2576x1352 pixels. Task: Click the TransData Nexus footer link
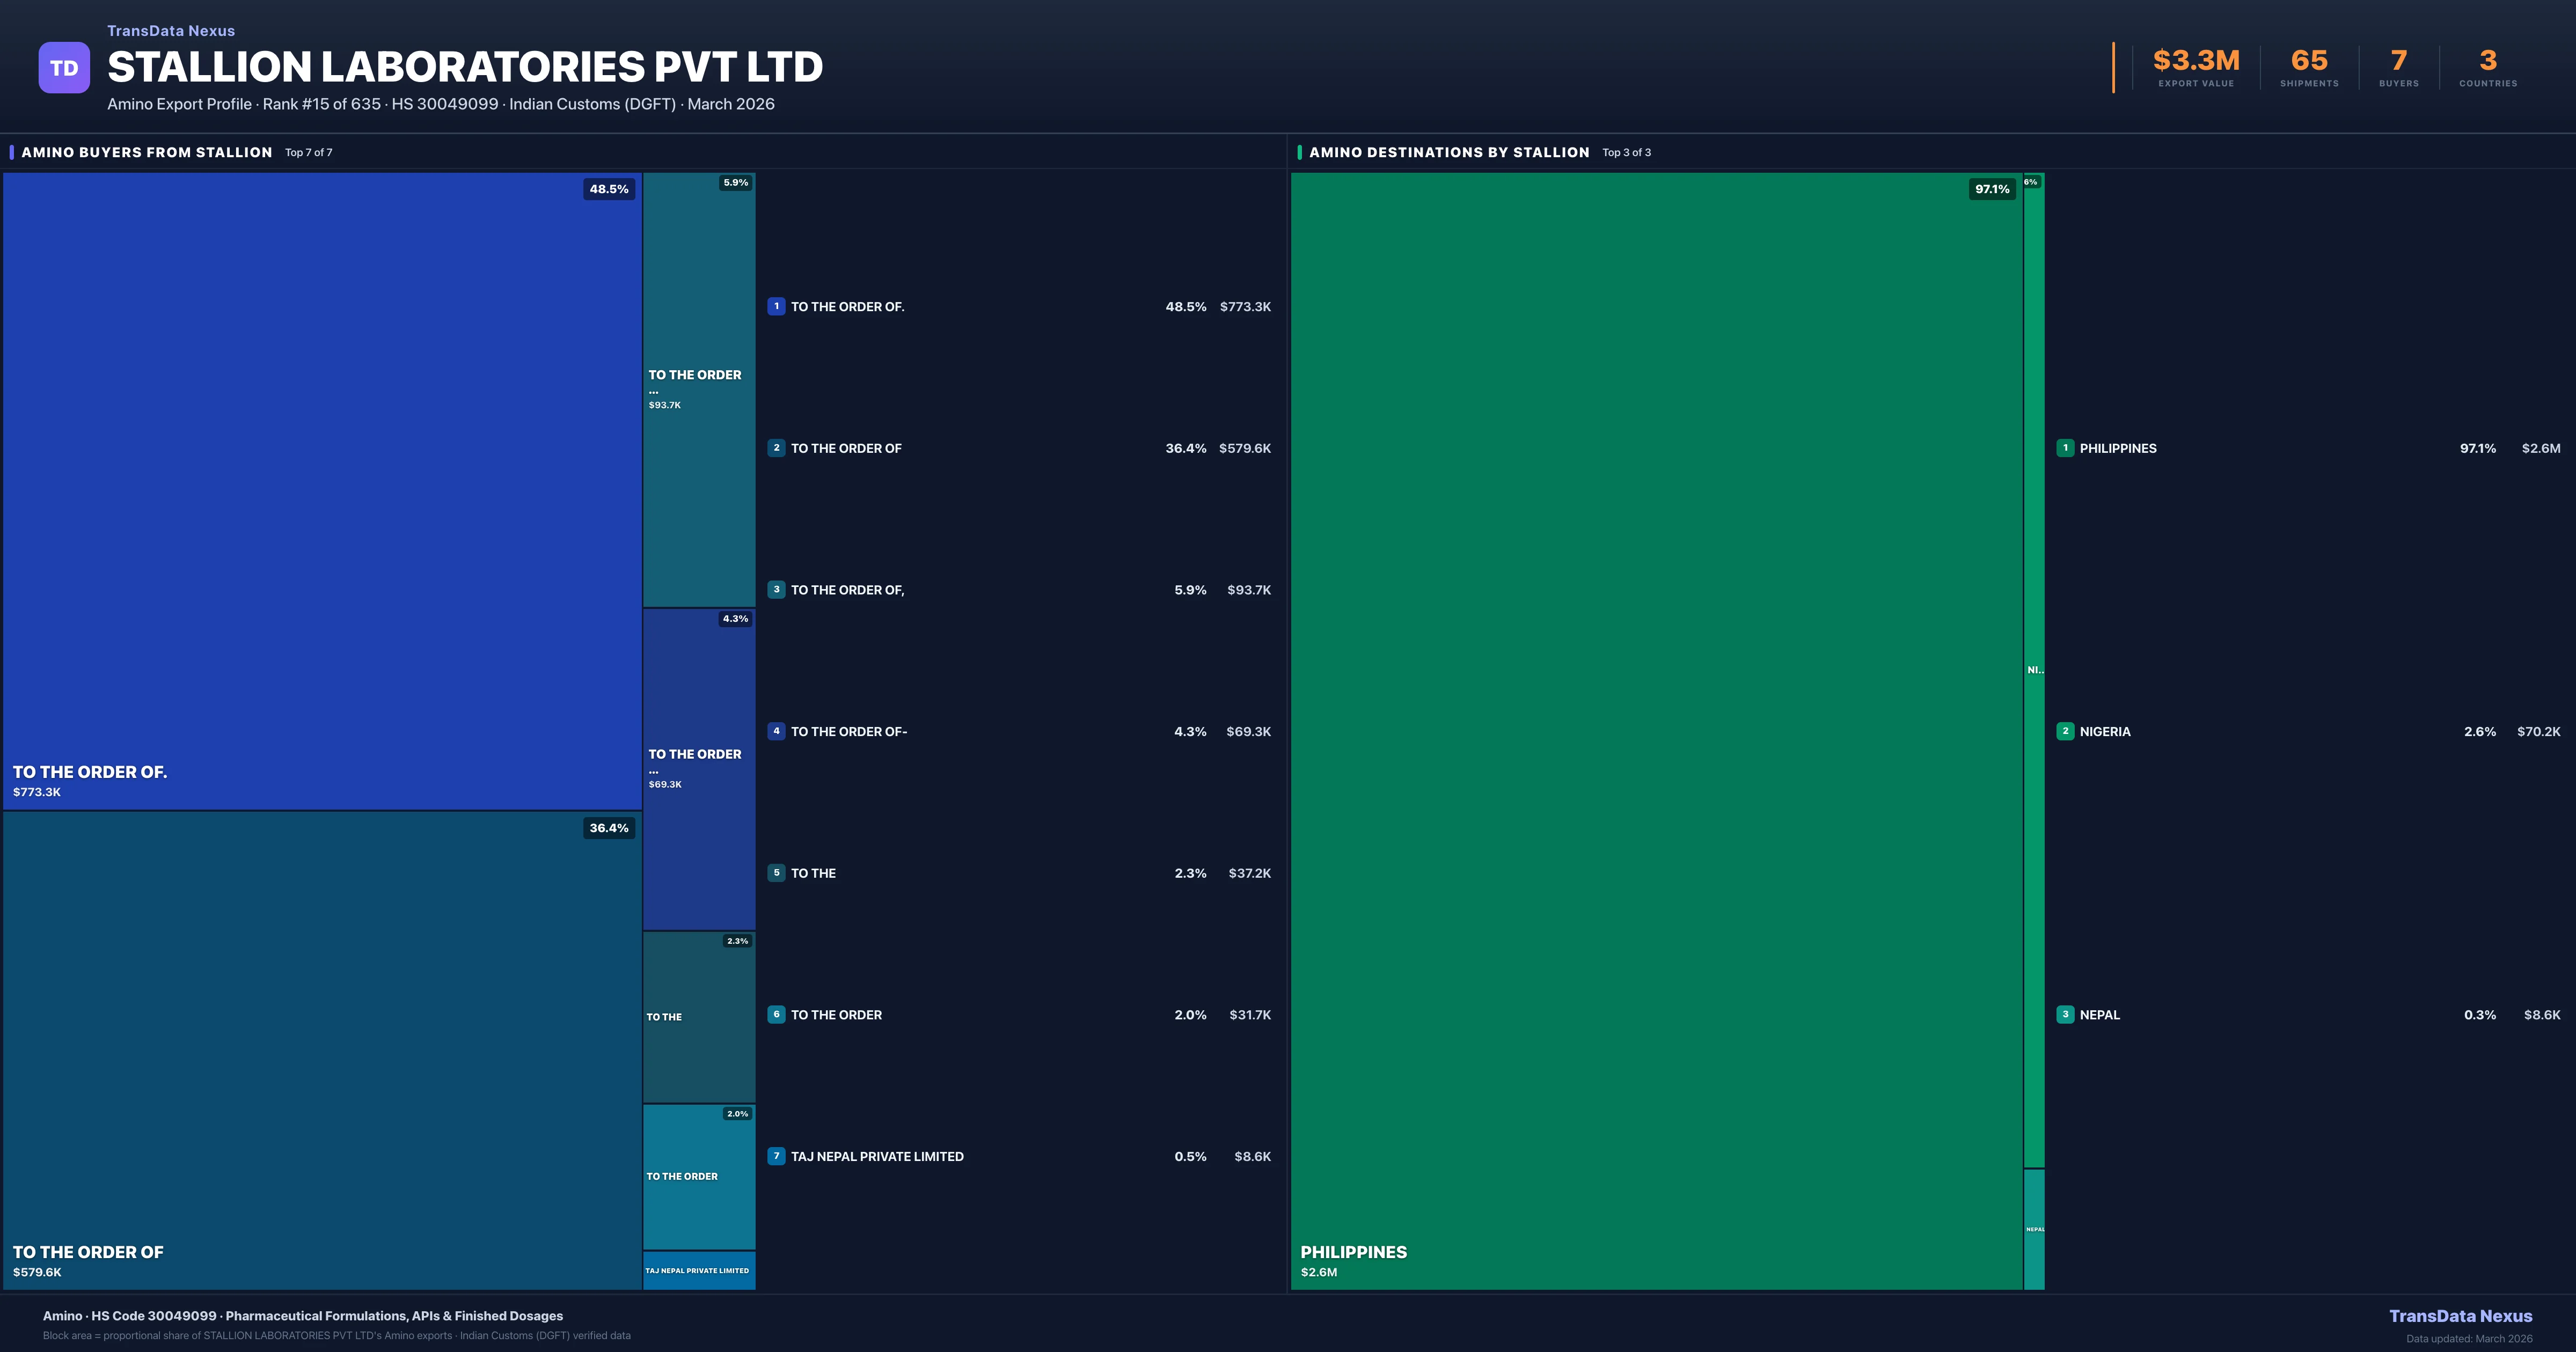pos(2460,1316)
